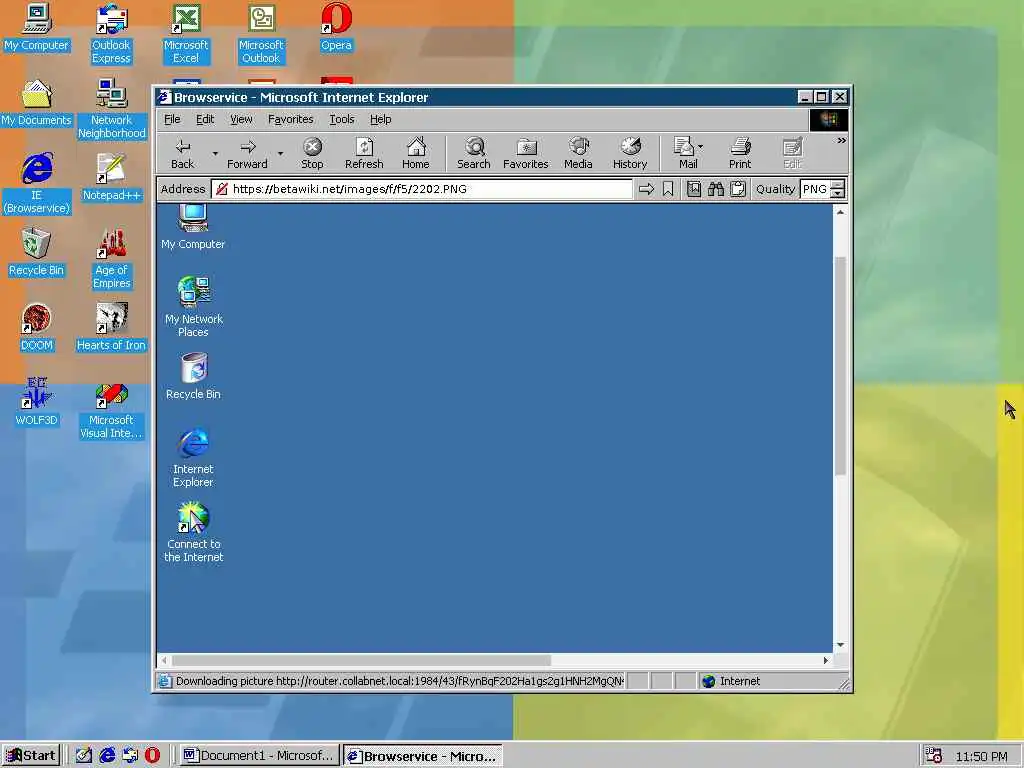Click Recycle Bin icon inside the page
This screenshot has width=1024, height=768.
click(193, 377)
